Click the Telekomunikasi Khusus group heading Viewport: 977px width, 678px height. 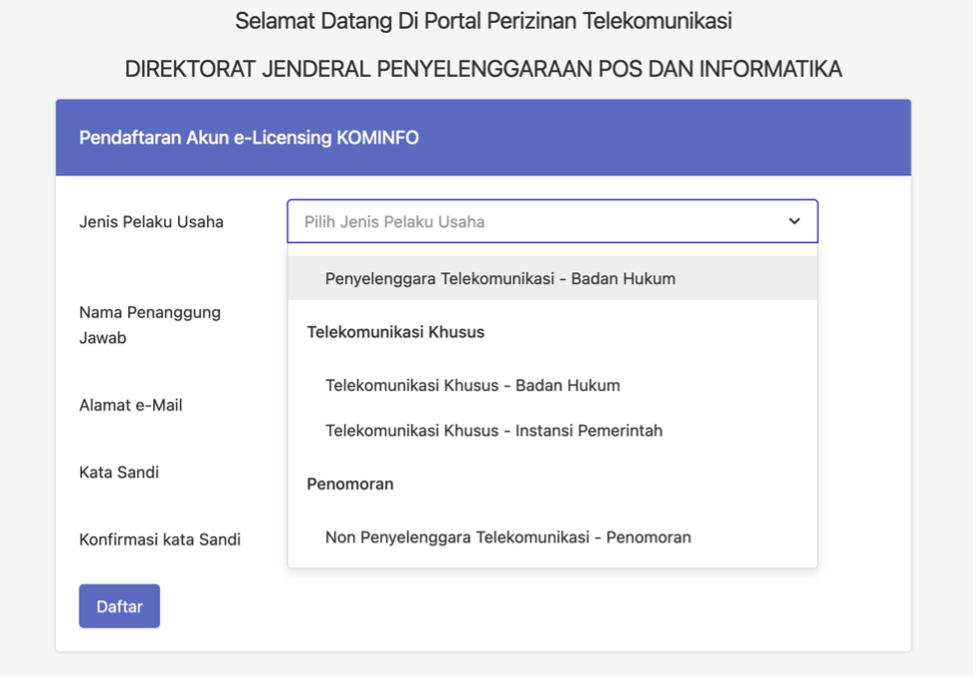tap(396, 332)
